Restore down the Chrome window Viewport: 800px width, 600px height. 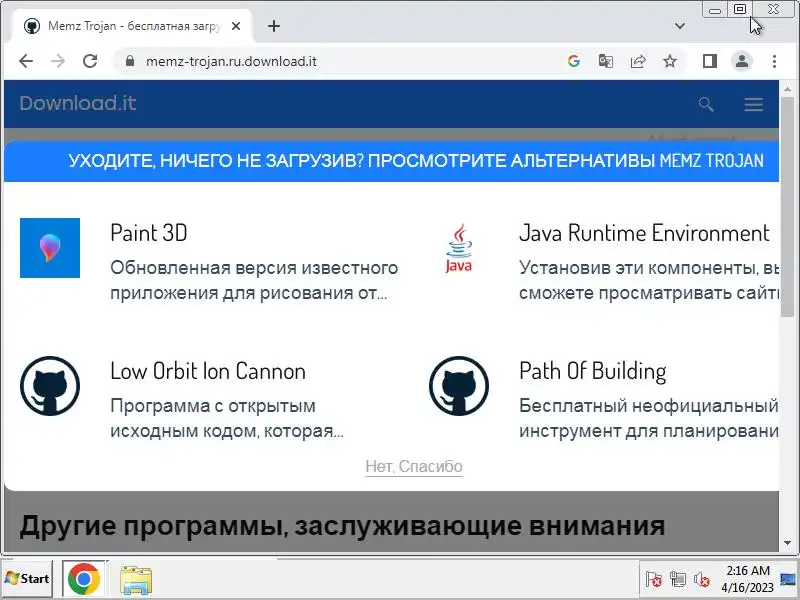pyautogui.click(x=740, y=9)
